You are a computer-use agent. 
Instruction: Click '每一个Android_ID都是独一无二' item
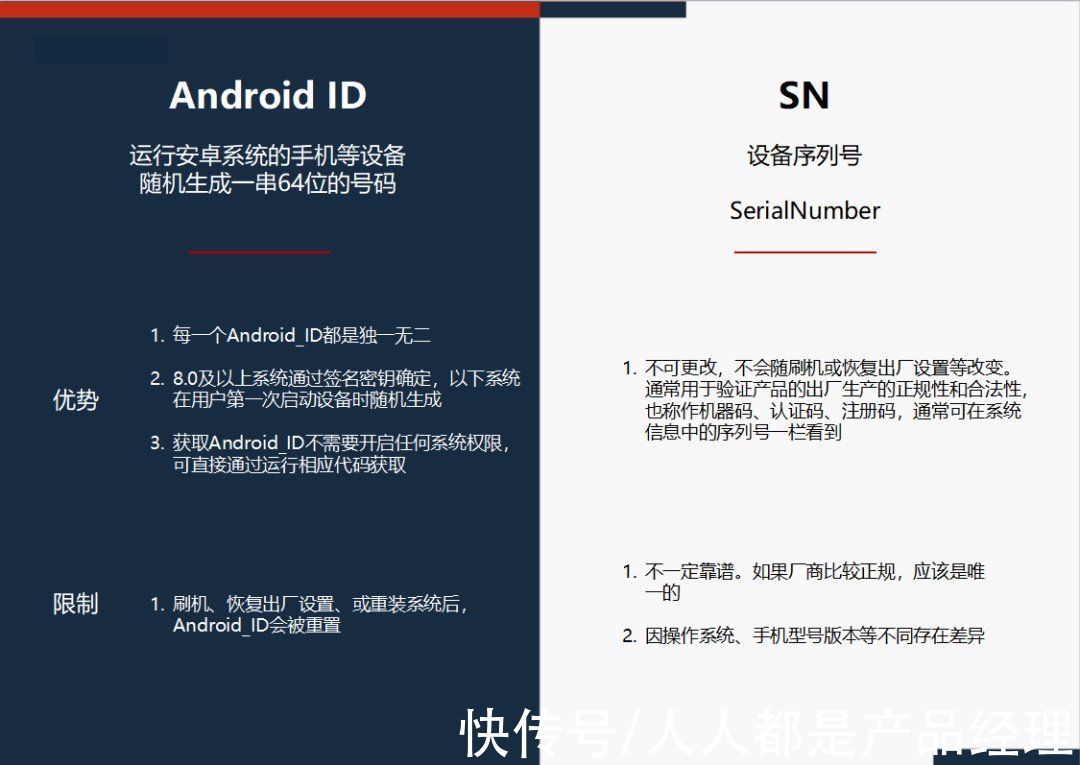coord(302,335)
